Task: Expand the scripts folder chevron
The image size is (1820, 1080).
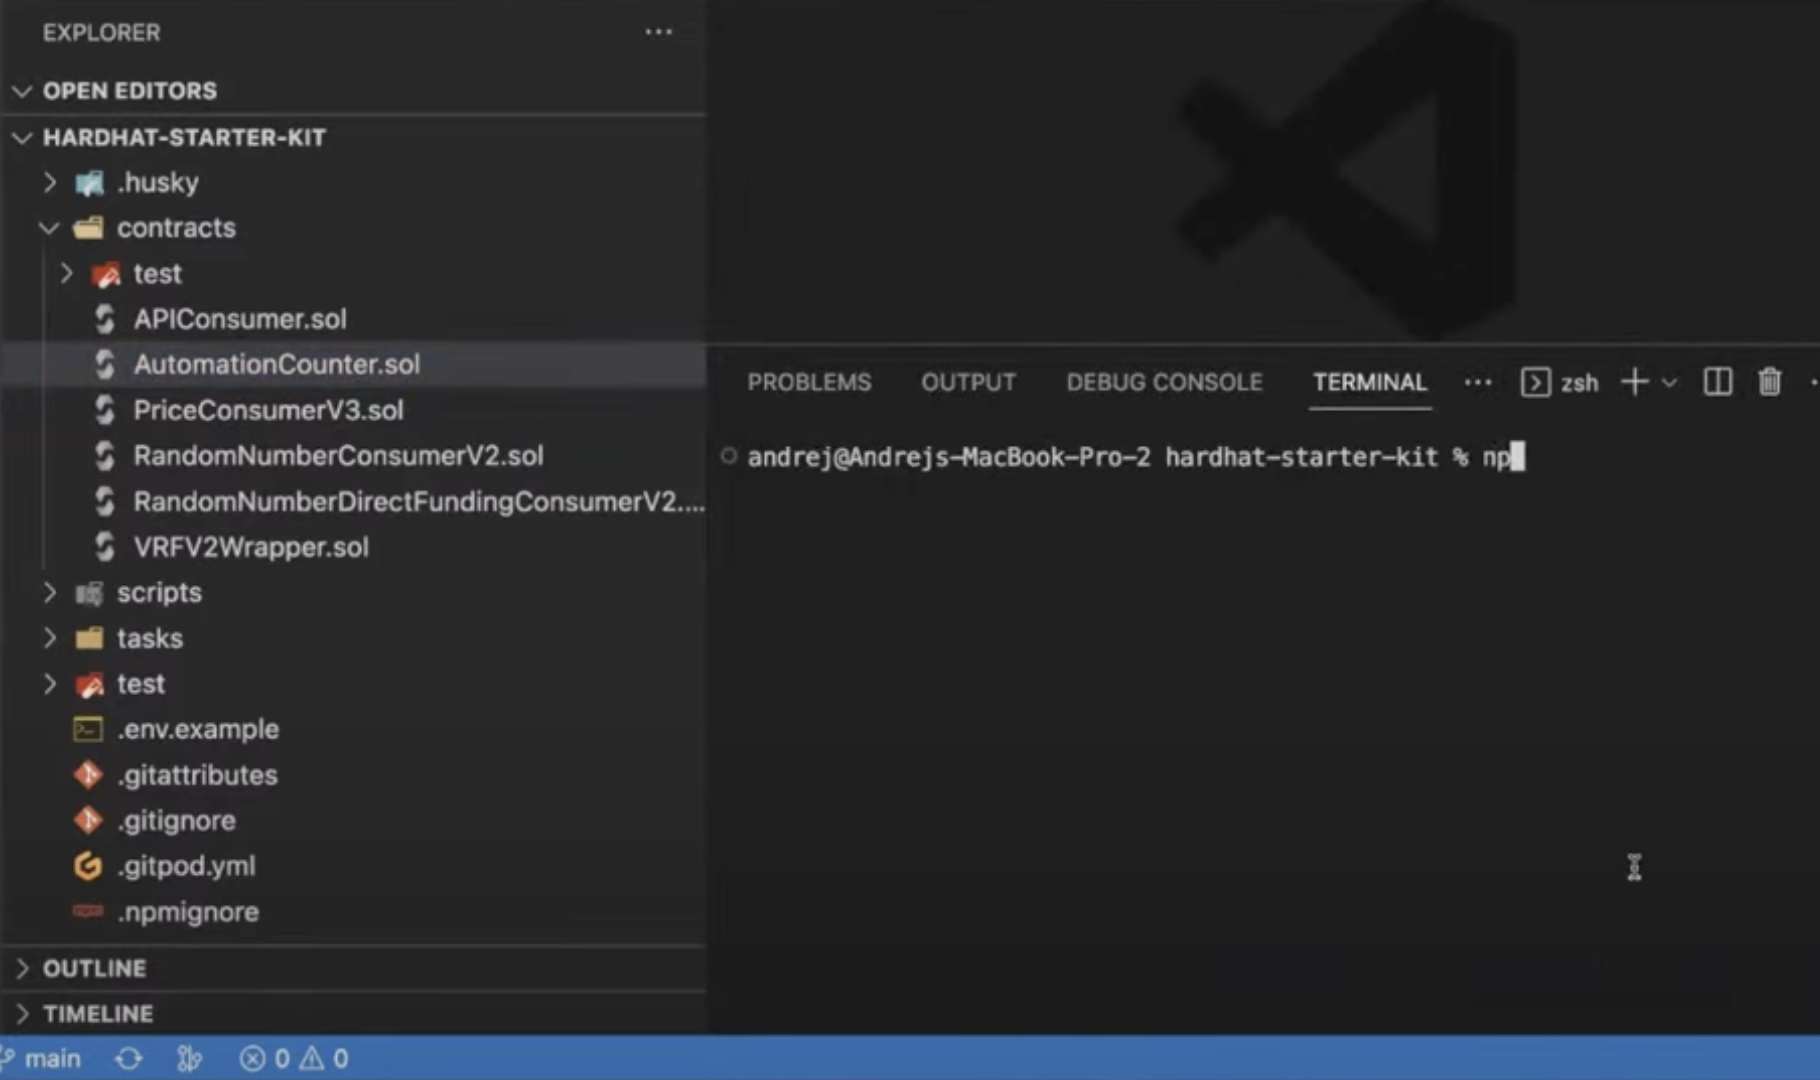Action: coord(50,592)
